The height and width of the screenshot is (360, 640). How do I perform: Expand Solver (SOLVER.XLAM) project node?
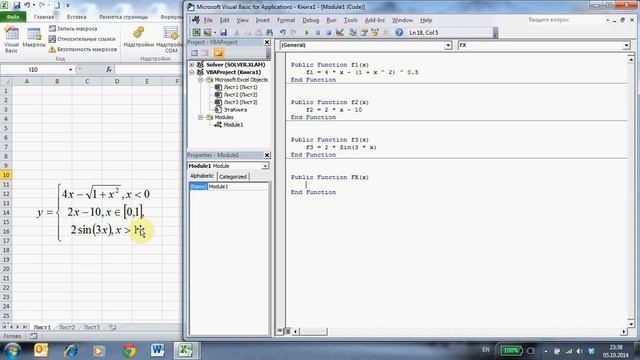point(191,64)
